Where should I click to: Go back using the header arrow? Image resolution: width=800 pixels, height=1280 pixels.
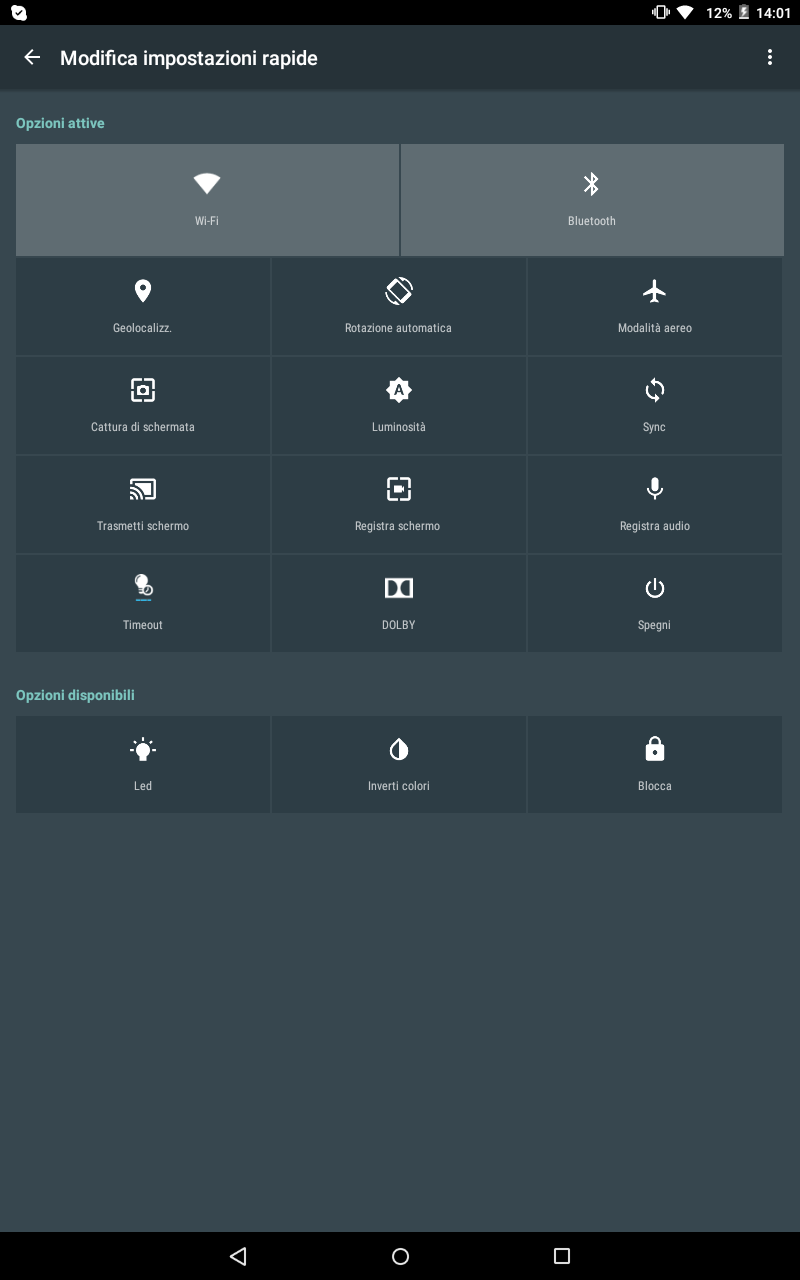coord(32,58)
